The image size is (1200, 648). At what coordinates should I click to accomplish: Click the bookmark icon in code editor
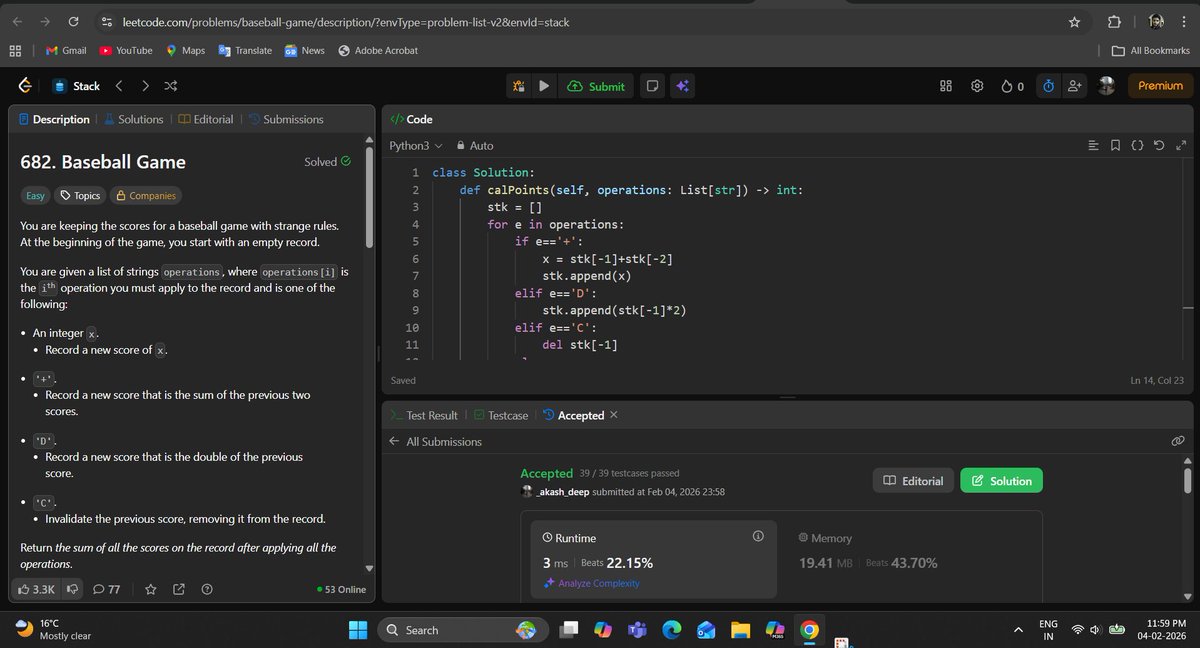[x=1115, y=146]
